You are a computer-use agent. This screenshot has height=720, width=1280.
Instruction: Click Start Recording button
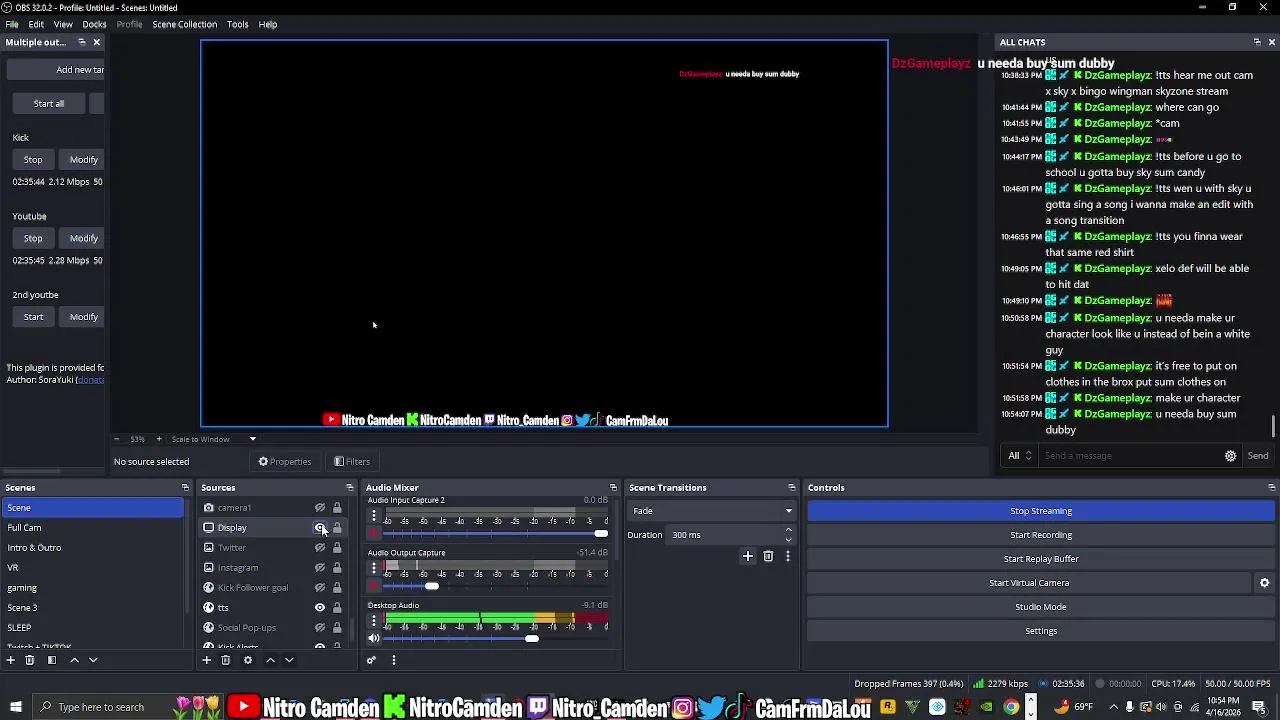pyautogui.click(x=1041, y=535)
